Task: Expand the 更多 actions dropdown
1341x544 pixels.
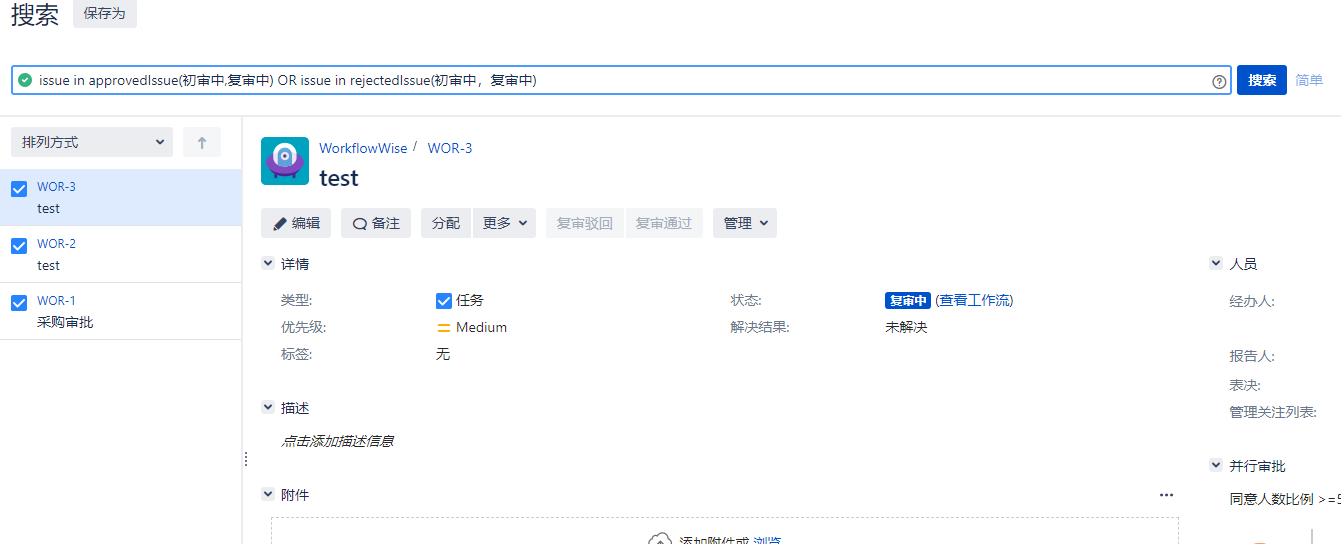Action: (504, 223)
